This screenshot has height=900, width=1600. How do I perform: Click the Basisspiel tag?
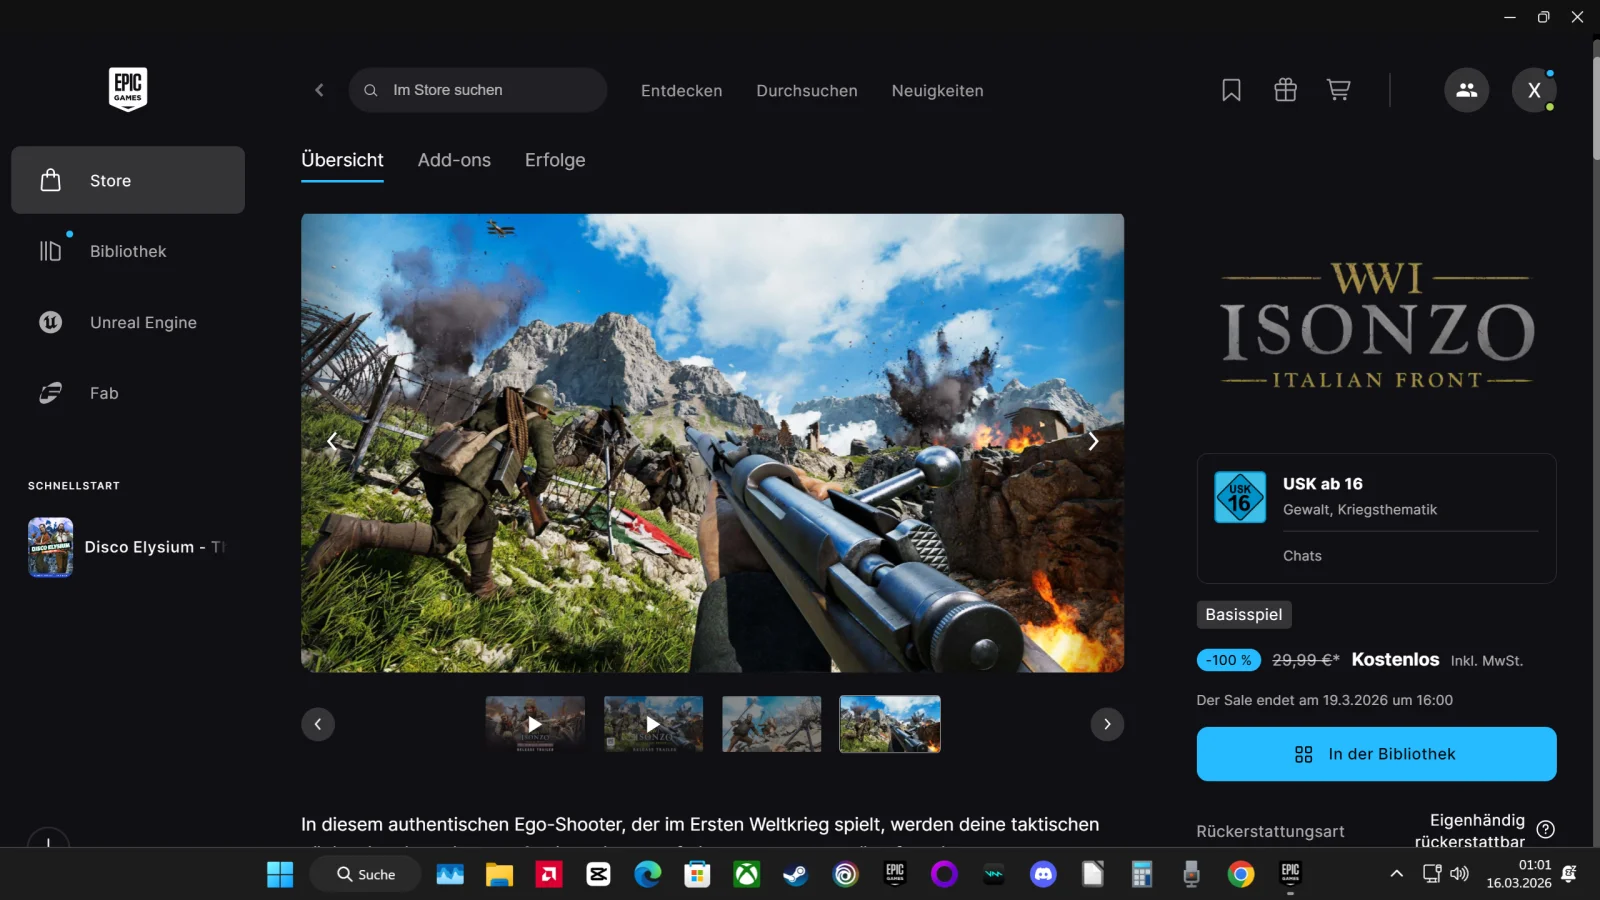(1244, 614)
